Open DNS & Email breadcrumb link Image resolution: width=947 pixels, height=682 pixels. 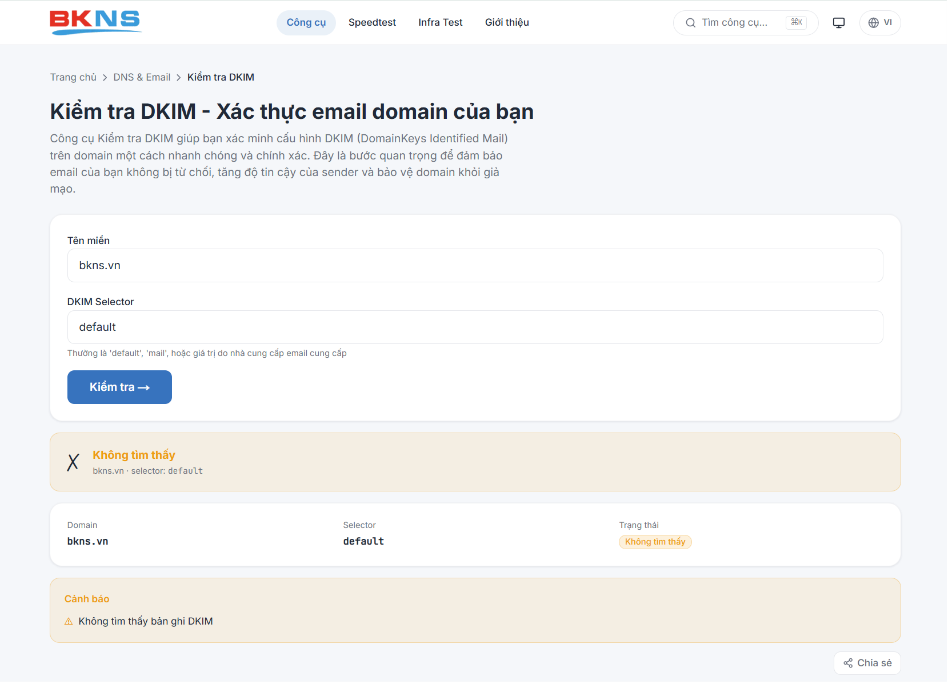coord(142,77)
